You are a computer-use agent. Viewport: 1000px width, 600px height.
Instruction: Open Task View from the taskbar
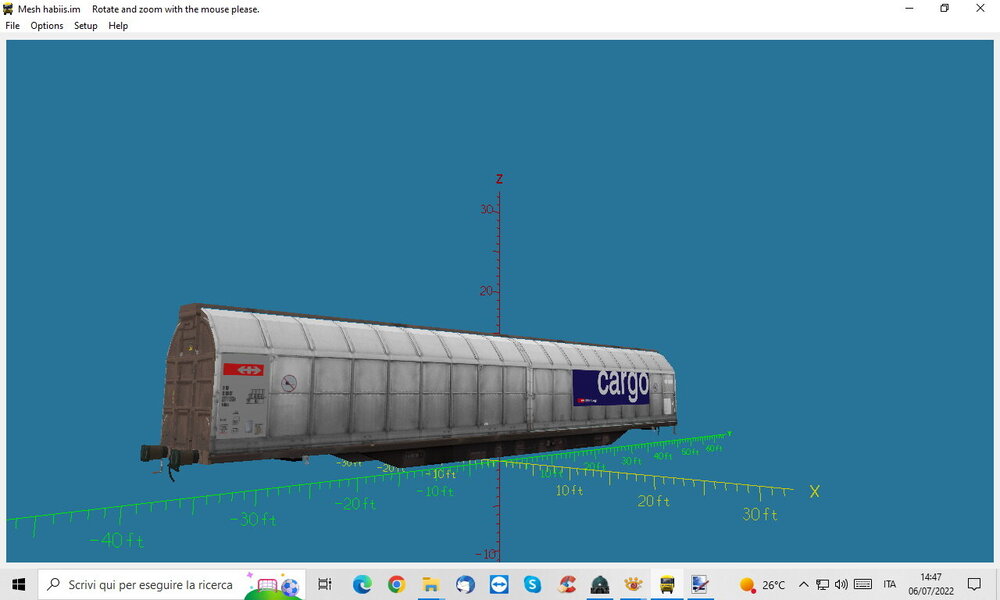click(325, 584)
